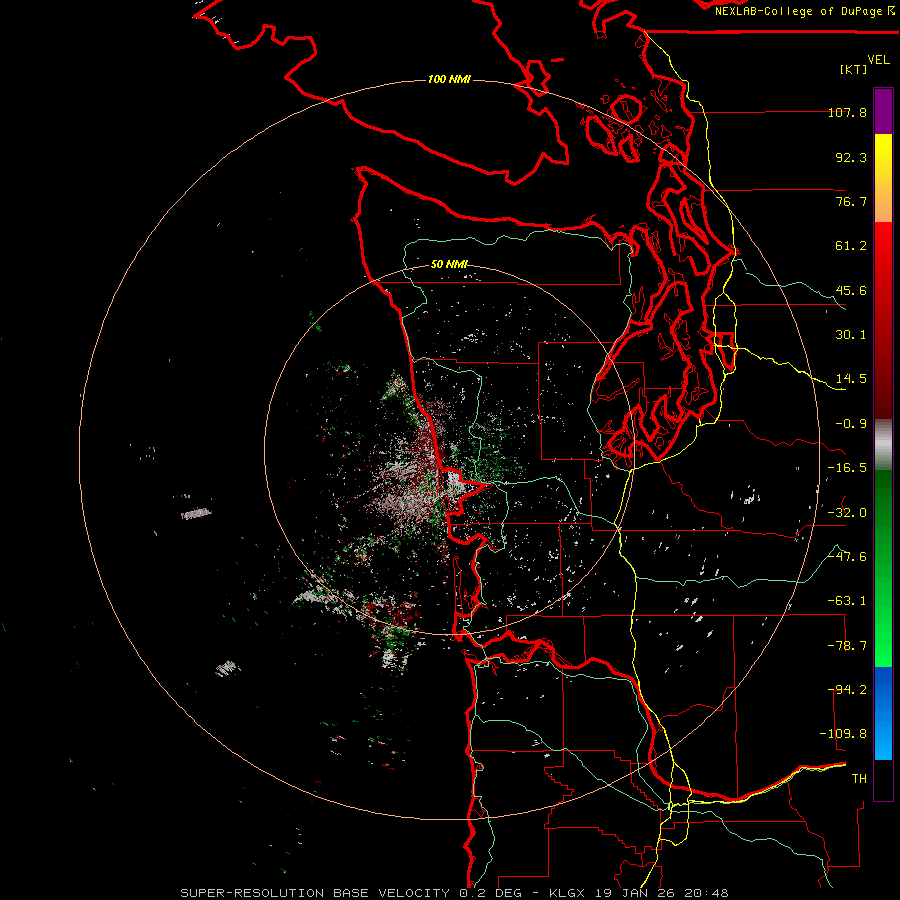Click the NEXLAB-College of DuPage label
The width and height of the screenshot is (900, 900).
point(804,11)
